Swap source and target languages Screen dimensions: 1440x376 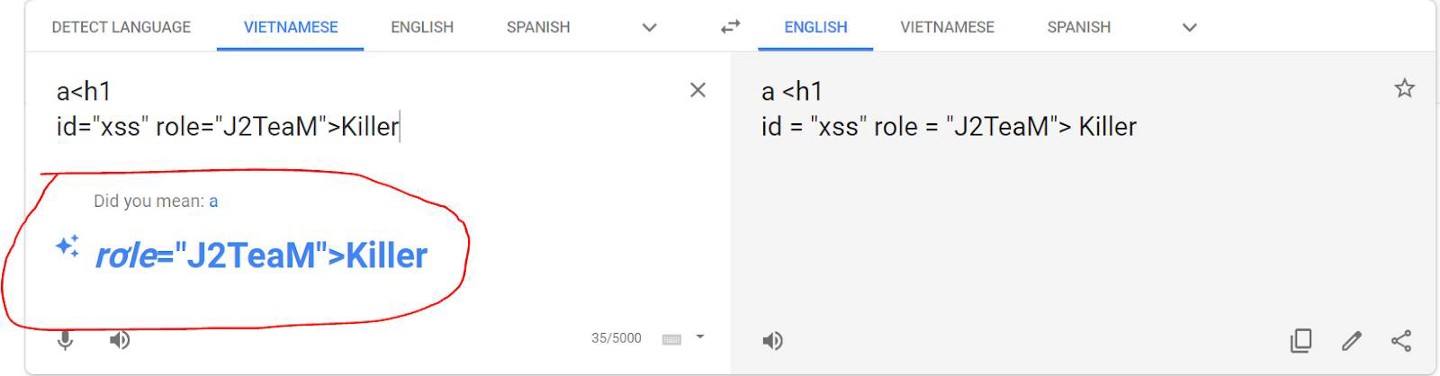(x=730, y=28)
